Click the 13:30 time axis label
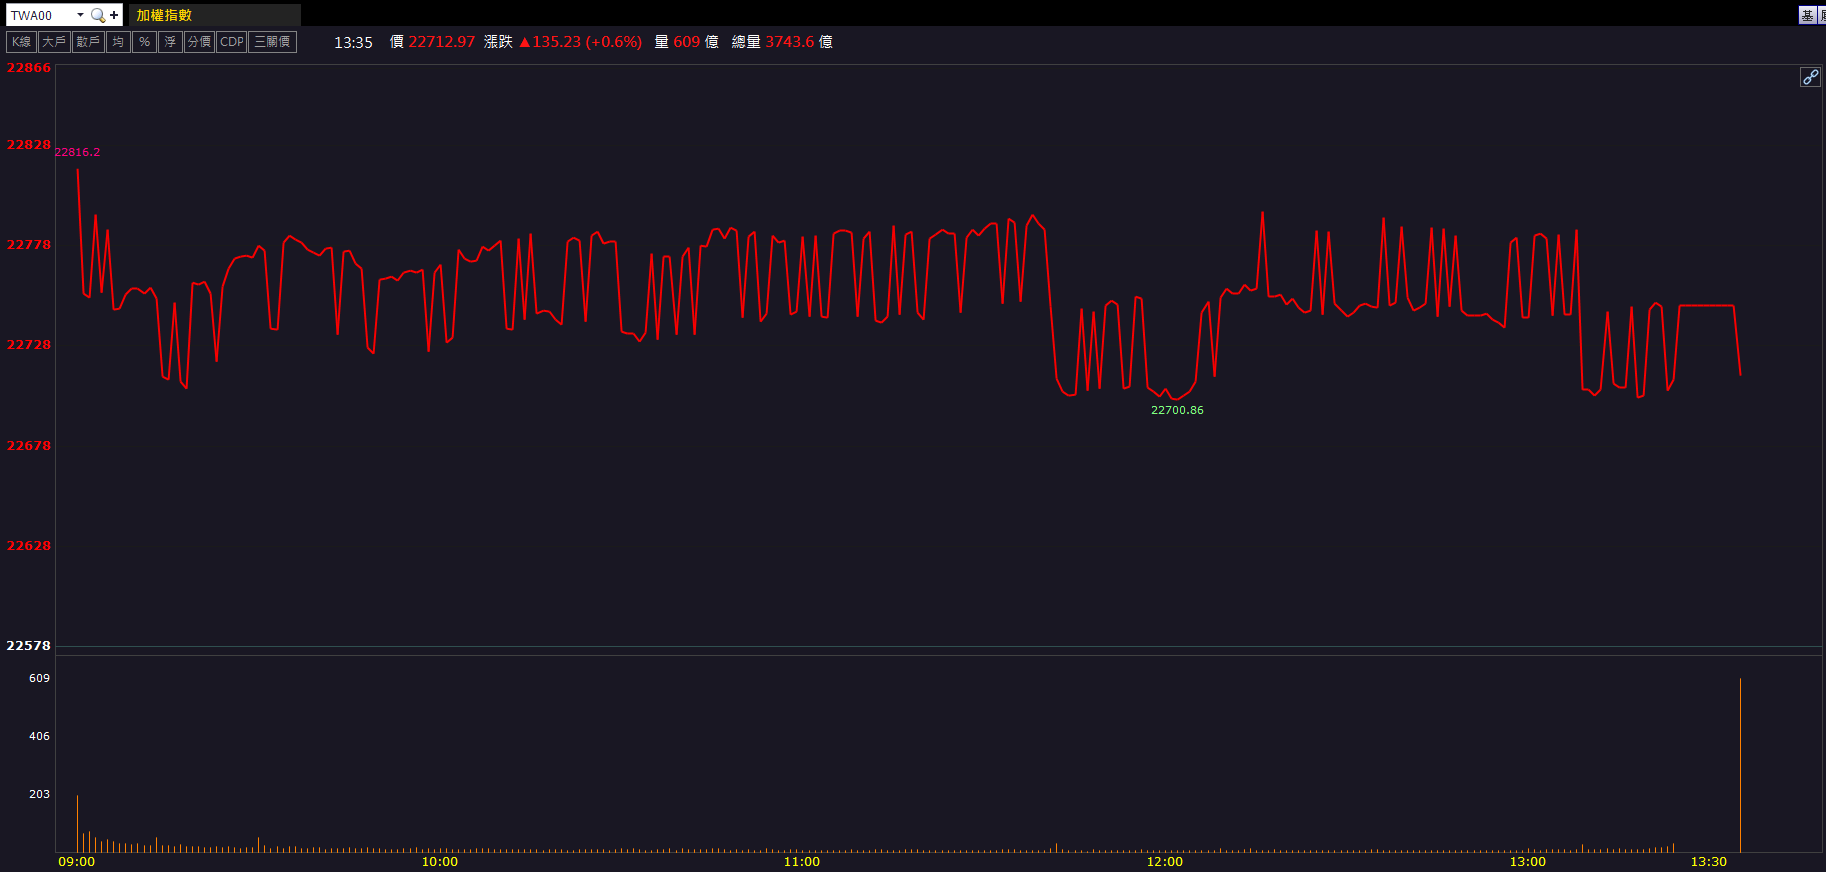Image resolution: width=1826 pixels, height=872 pixels. (1708, 862)
